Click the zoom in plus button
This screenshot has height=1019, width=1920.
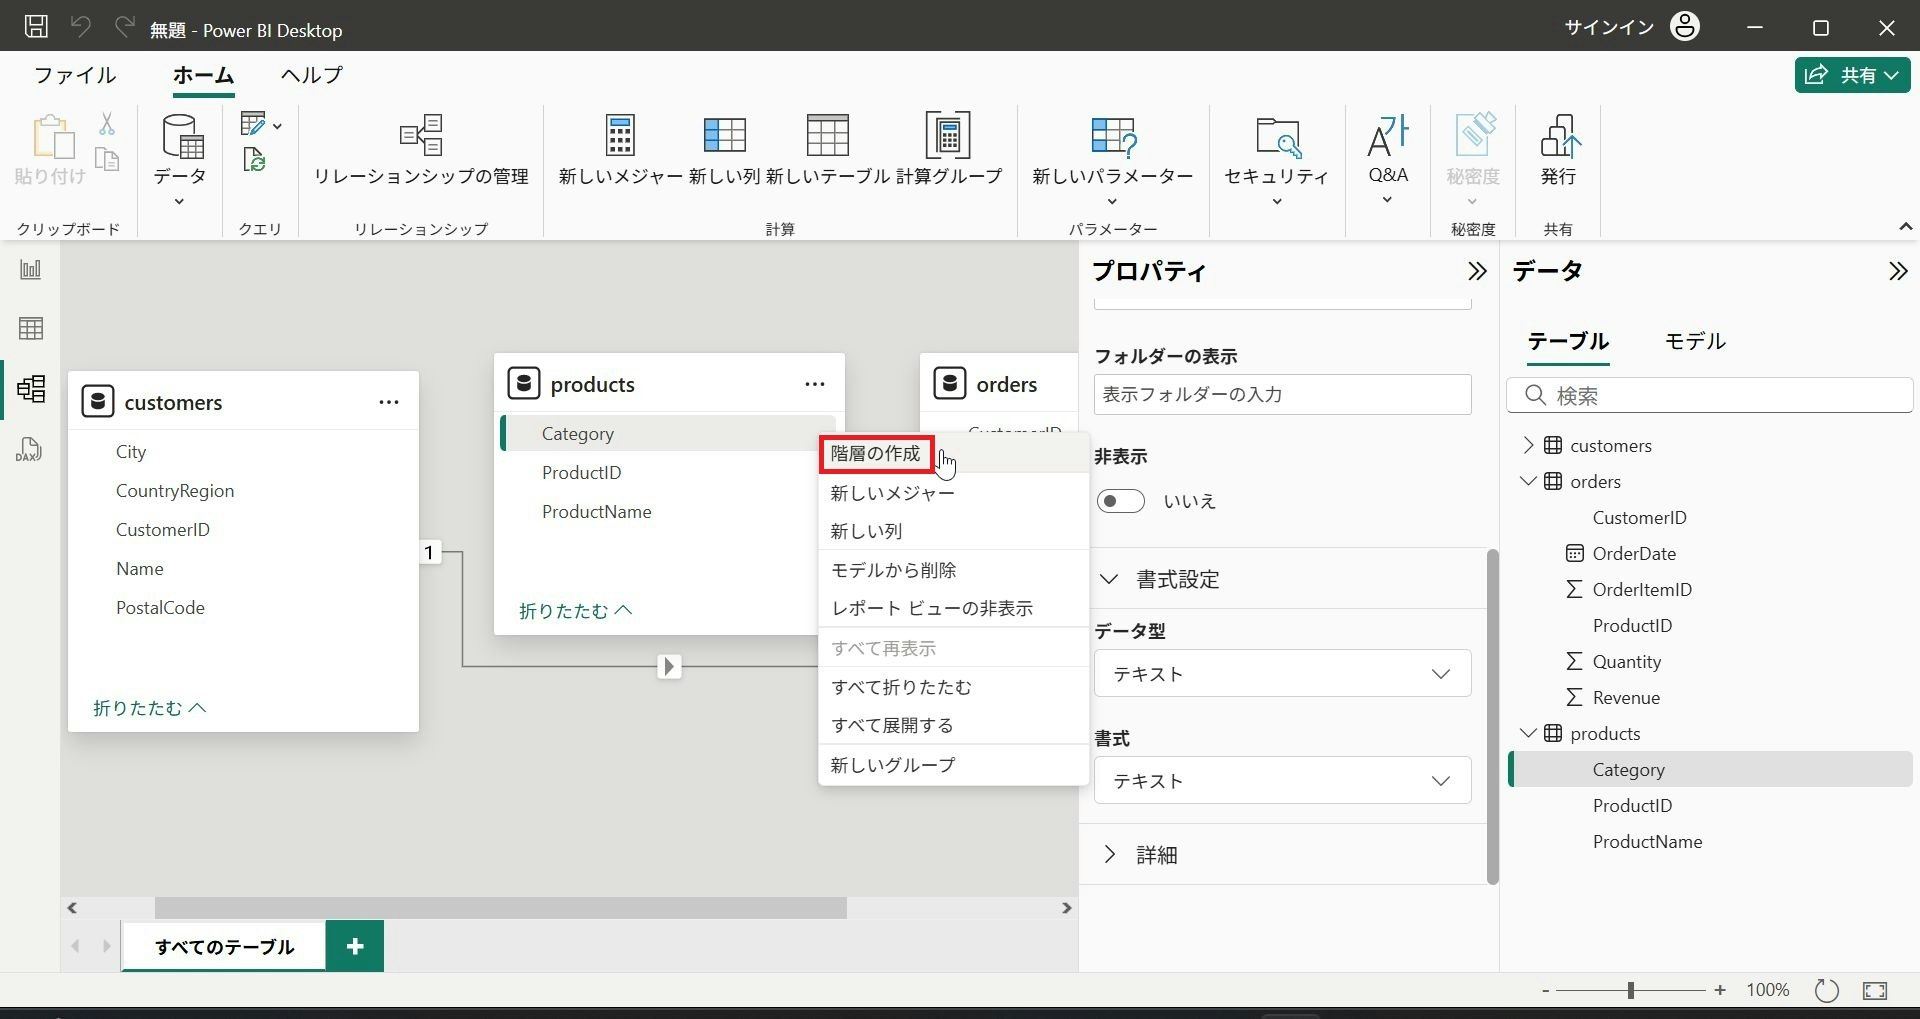(1720, 990)
